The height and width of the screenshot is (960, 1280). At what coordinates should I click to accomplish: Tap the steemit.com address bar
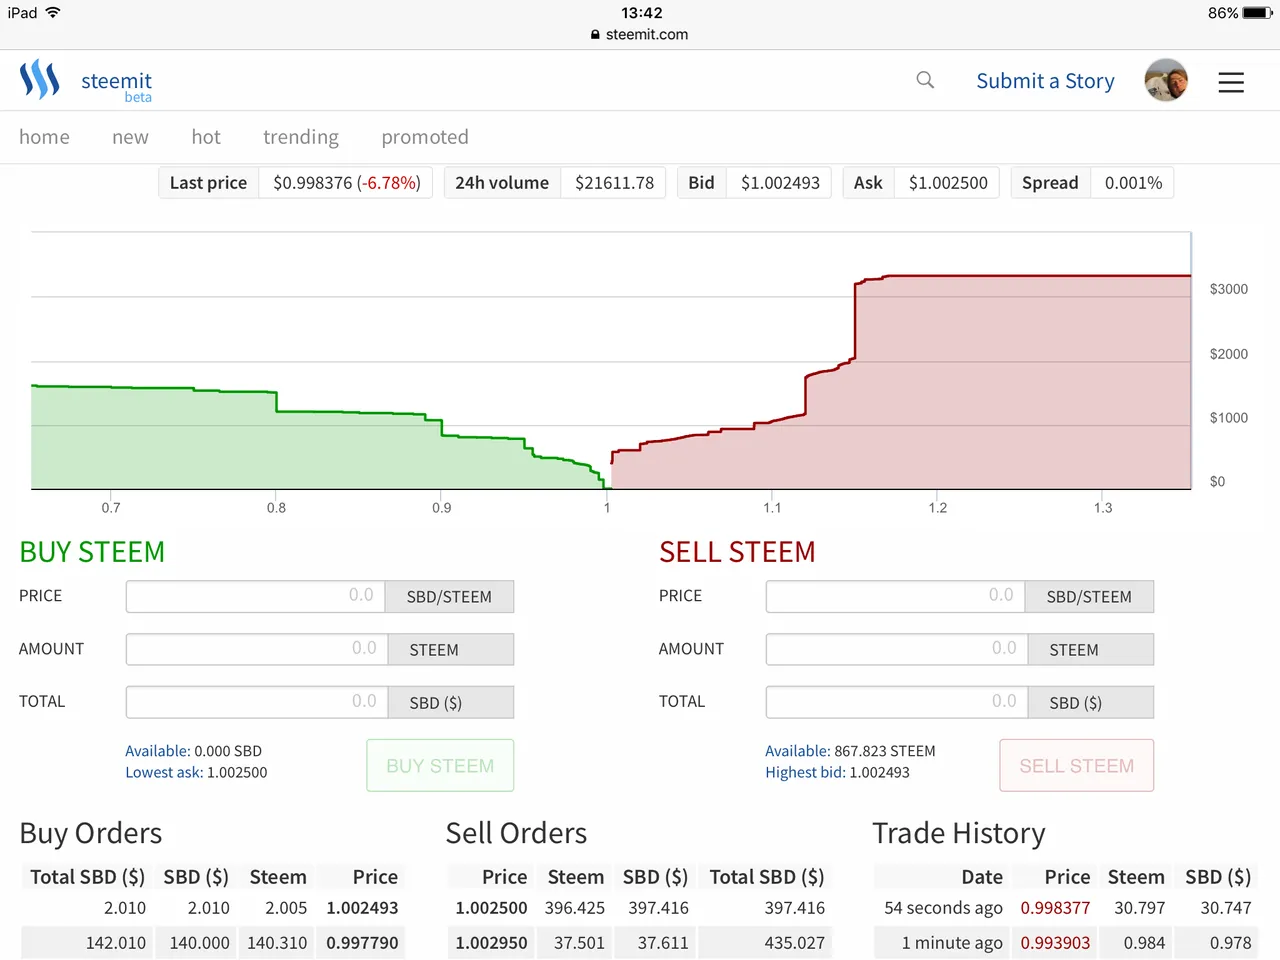click(x=640, y=34)
